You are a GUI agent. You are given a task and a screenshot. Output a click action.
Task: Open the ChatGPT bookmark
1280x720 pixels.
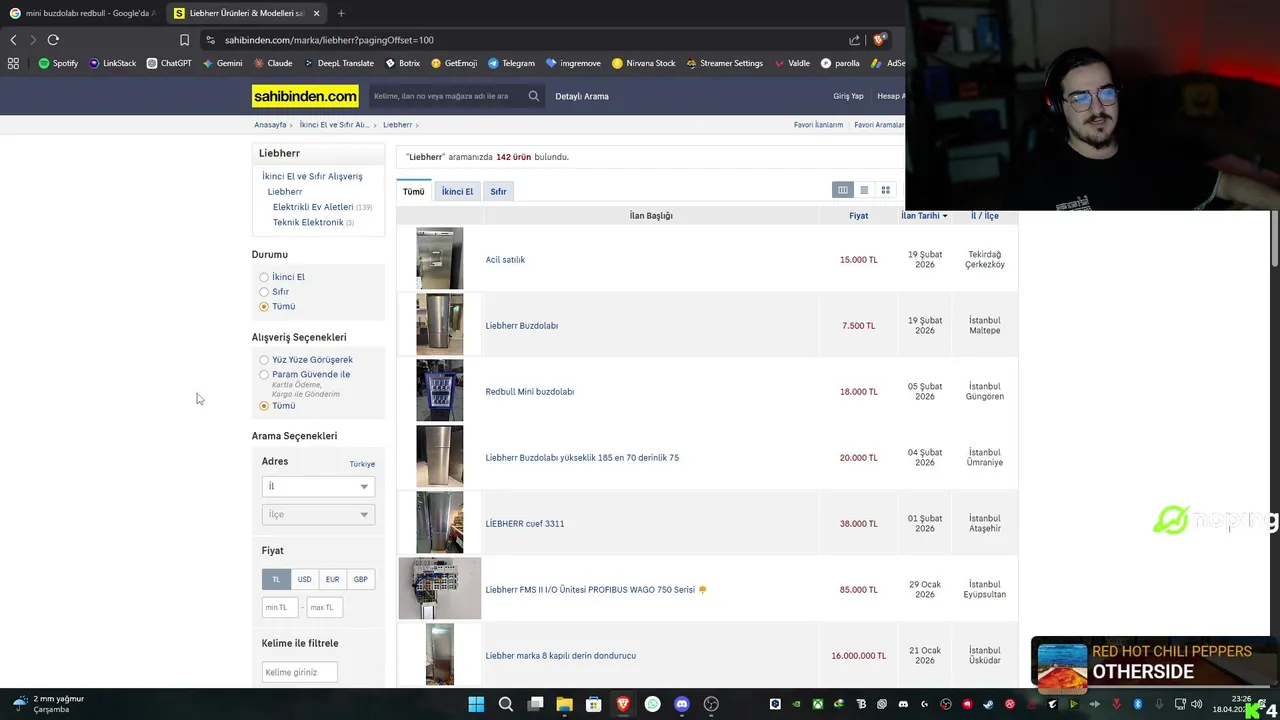pos(168,63)
